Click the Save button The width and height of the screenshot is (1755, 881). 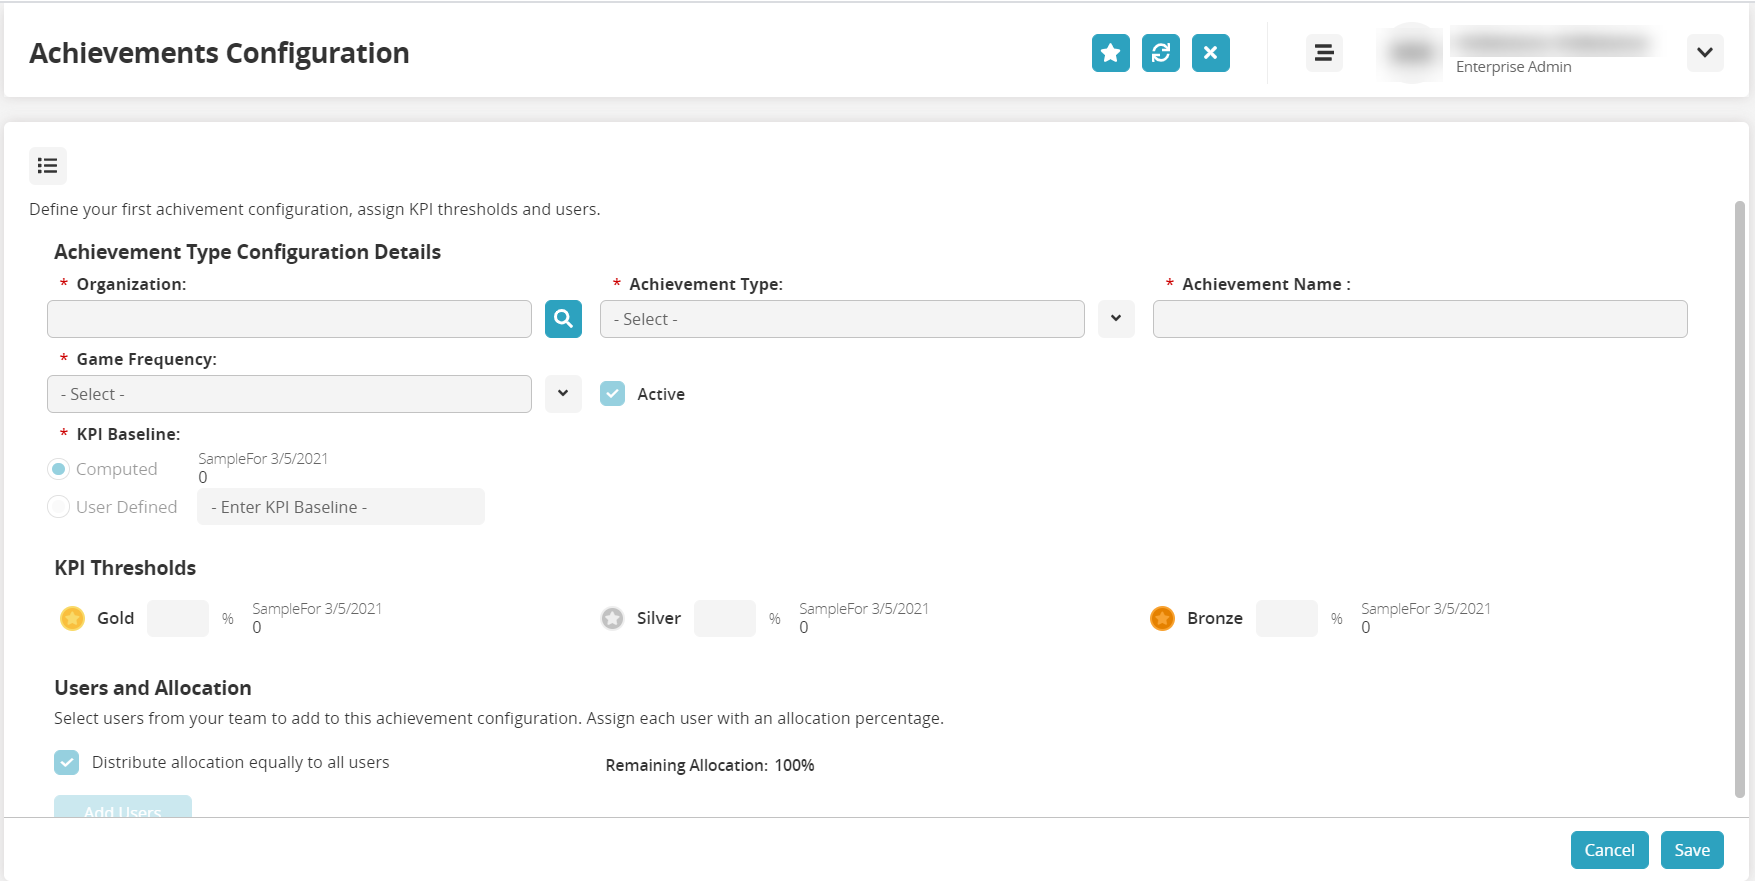[x=1692, y=850]
